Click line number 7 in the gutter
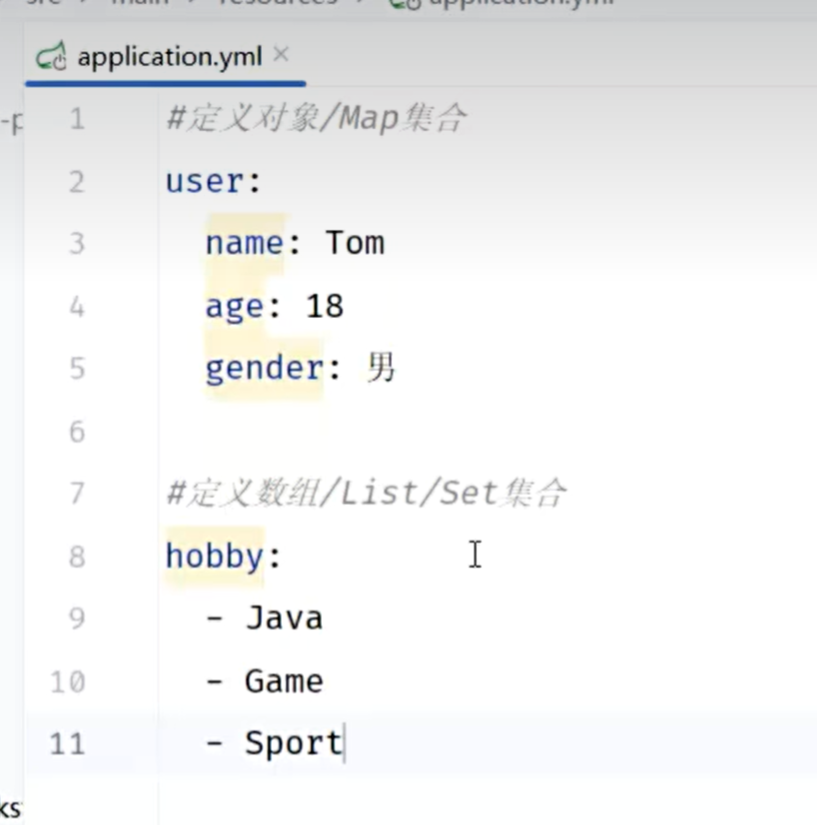 tap(77, 494)
